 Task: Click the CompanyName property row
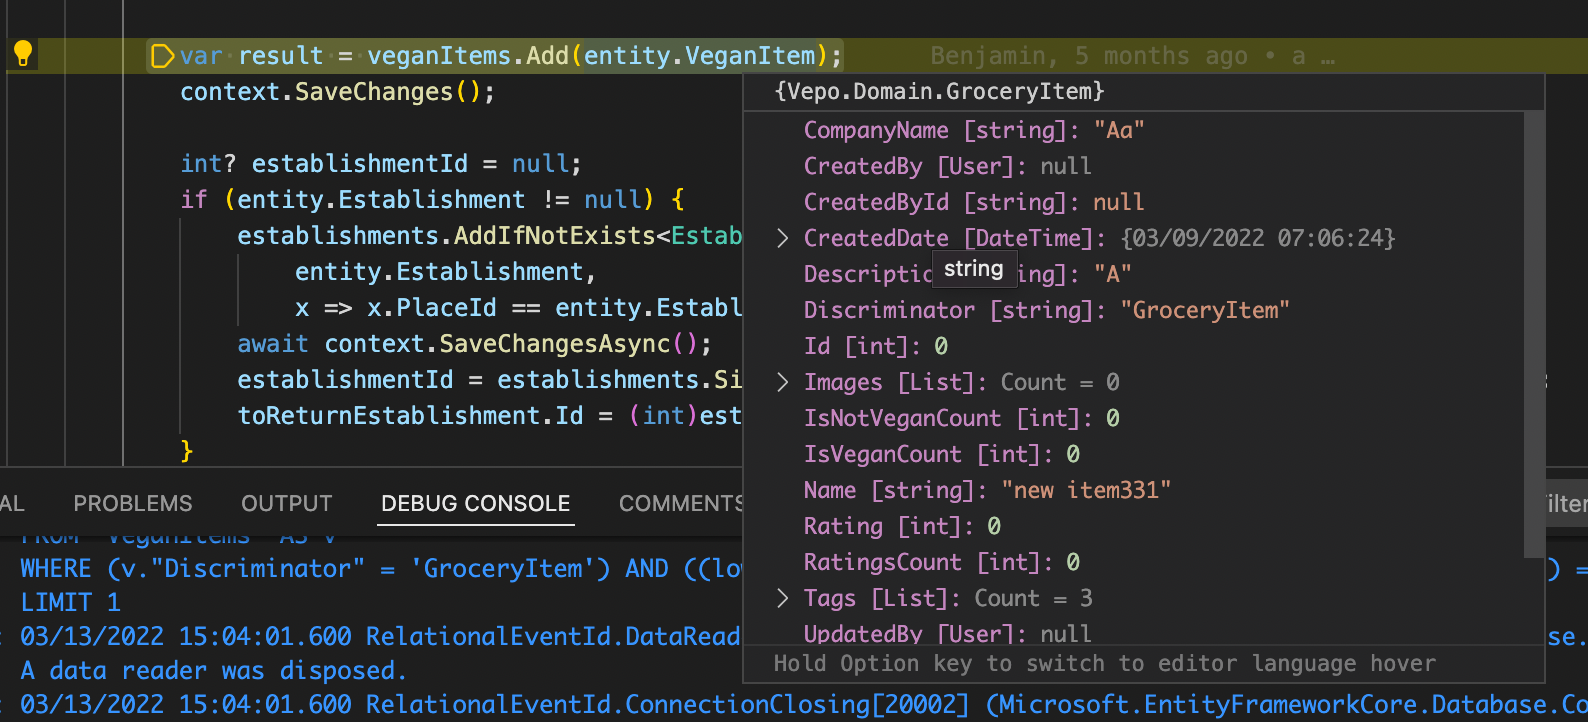[974, 130]
